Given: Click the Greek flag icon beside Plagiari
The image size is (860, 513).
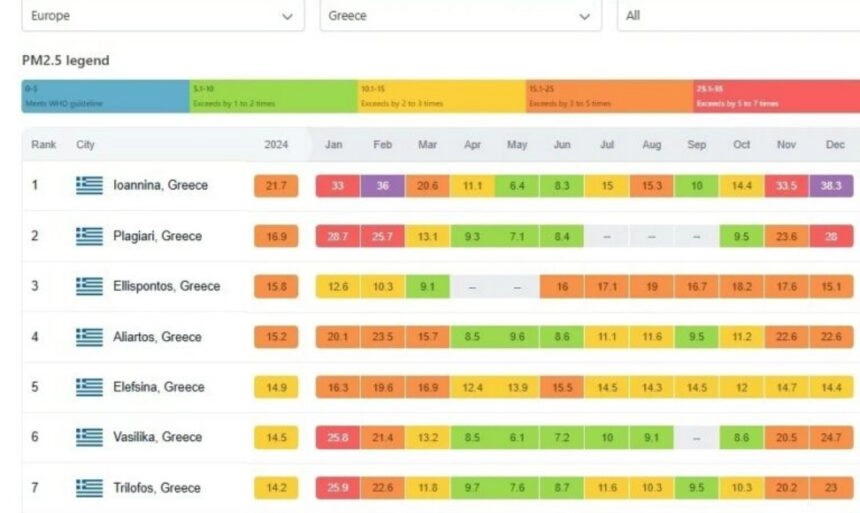Looking at the screenshot, I should [x=89, y=236].
